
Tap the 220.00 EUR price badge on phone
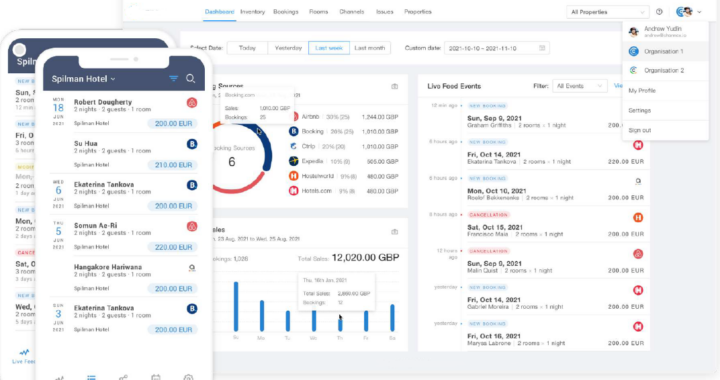[x=173, y=247]
